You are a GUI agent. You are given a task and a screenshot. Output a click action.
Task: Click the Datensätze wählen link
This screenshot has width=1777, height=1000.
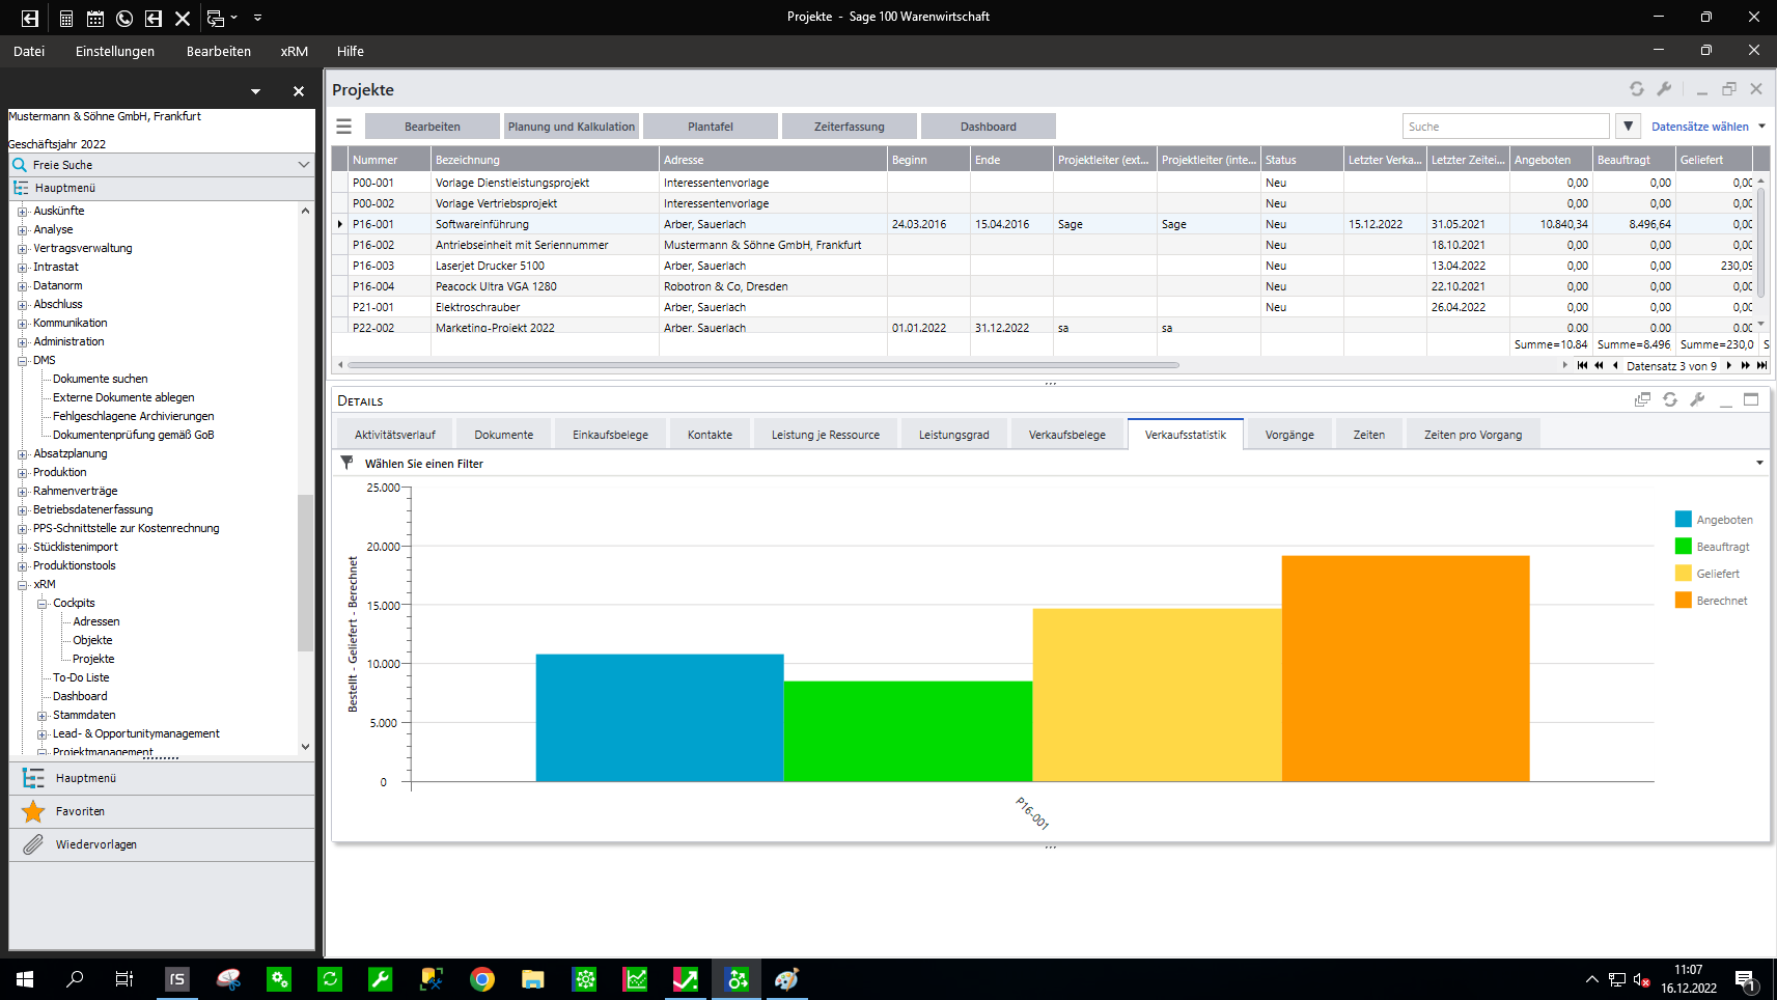(1699, 127)
